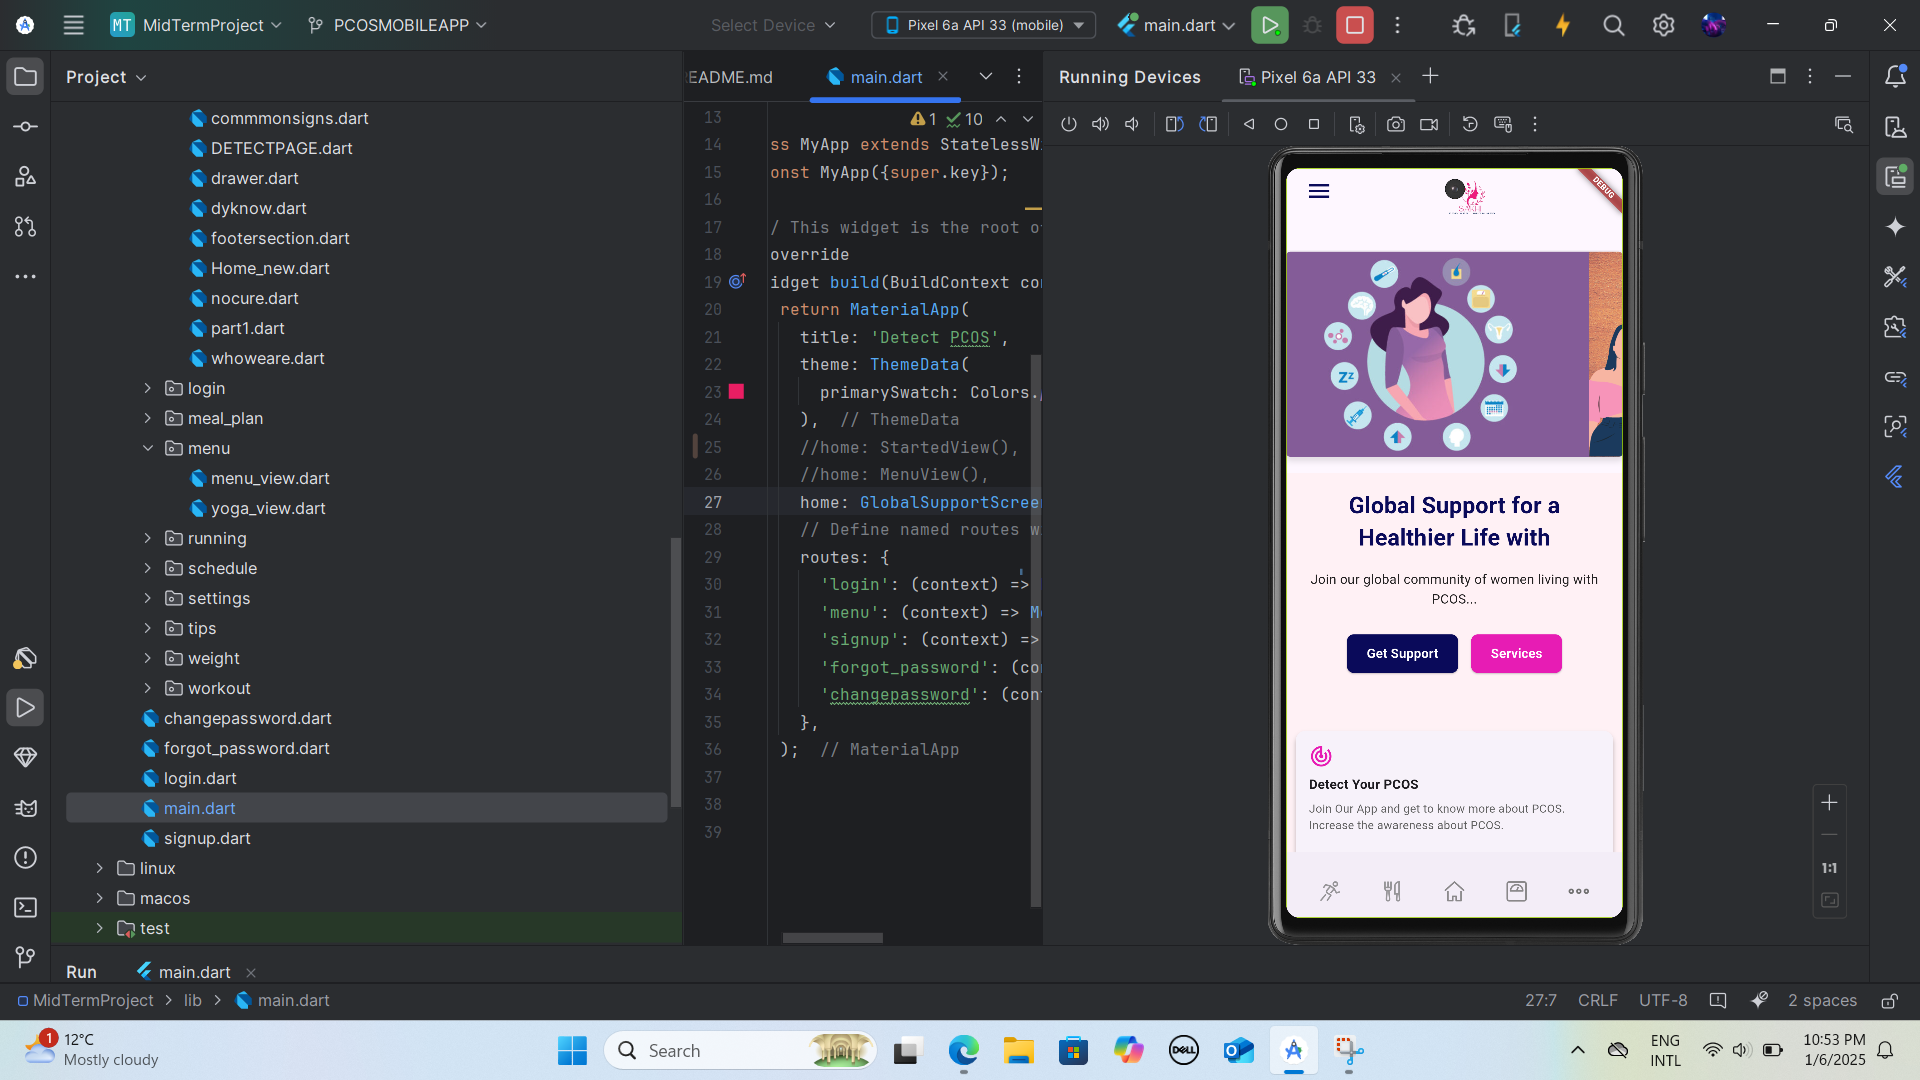Screen dimensions: 1920x1080
Task: Rotate emulator left icon
Action: tap(1174, 124)
